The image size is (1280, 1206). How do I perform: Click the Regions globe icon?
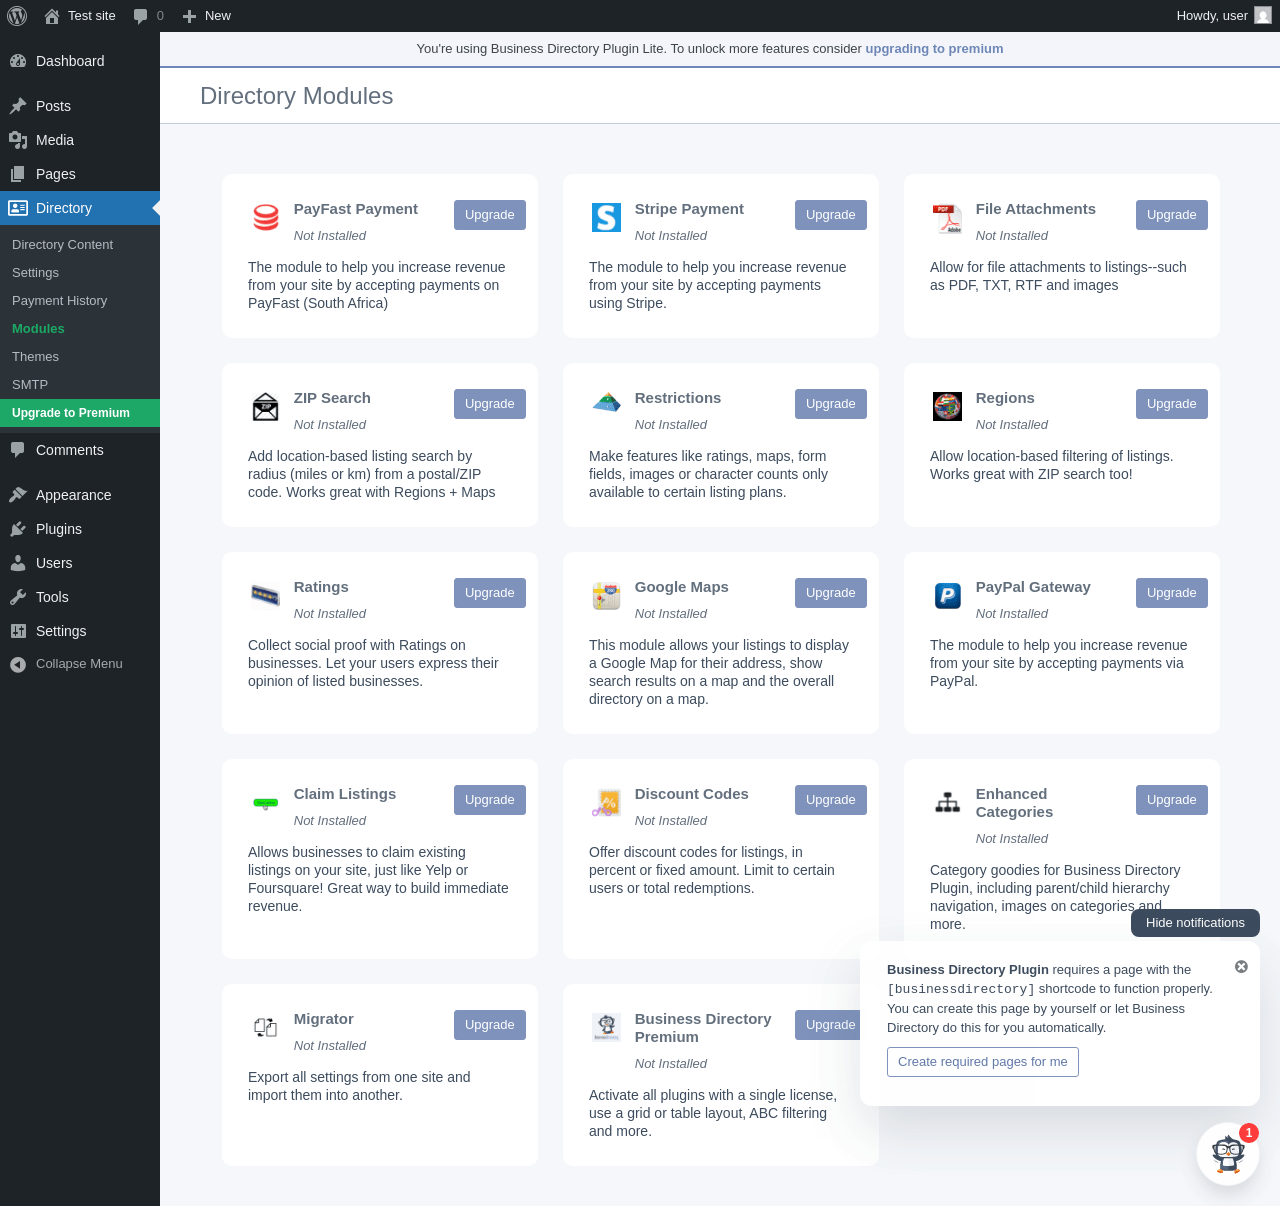948,406
